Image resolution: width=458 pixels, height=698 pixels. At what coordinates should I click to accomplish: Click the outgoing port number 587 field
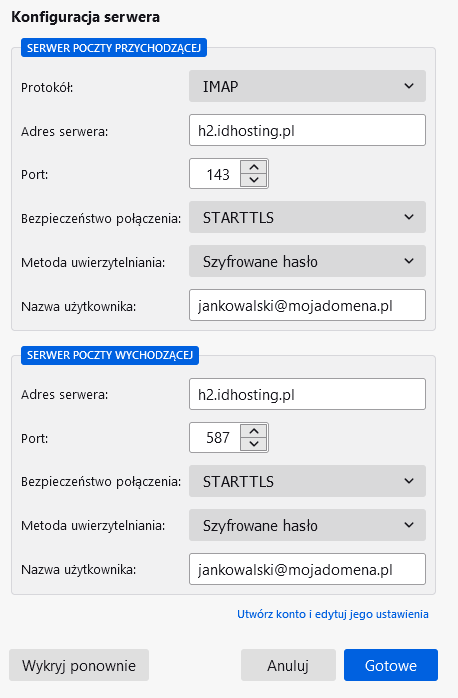[x=215, y=438]
